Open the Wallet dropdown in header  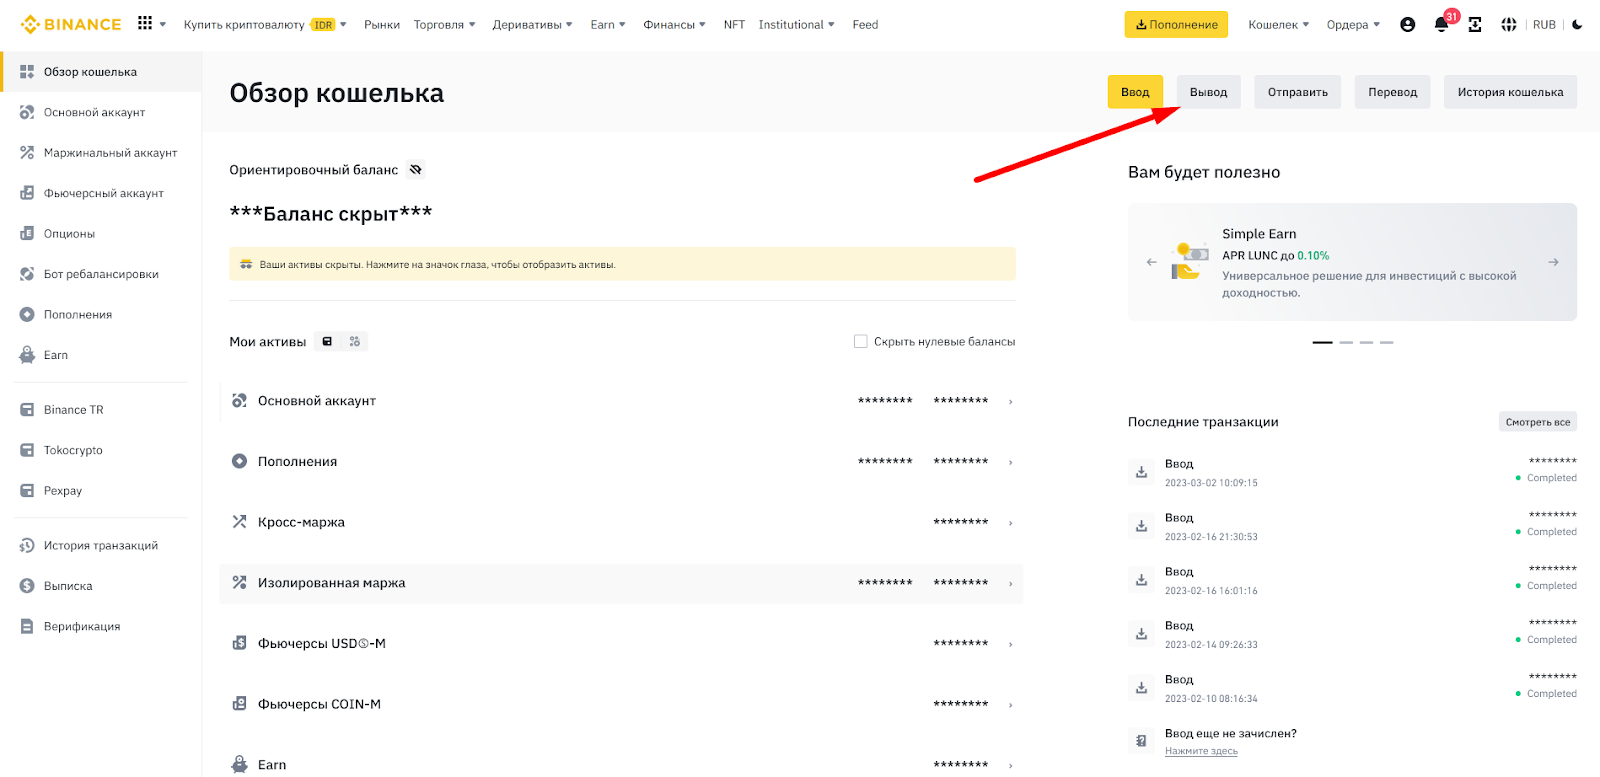[x=1278, y=25]
